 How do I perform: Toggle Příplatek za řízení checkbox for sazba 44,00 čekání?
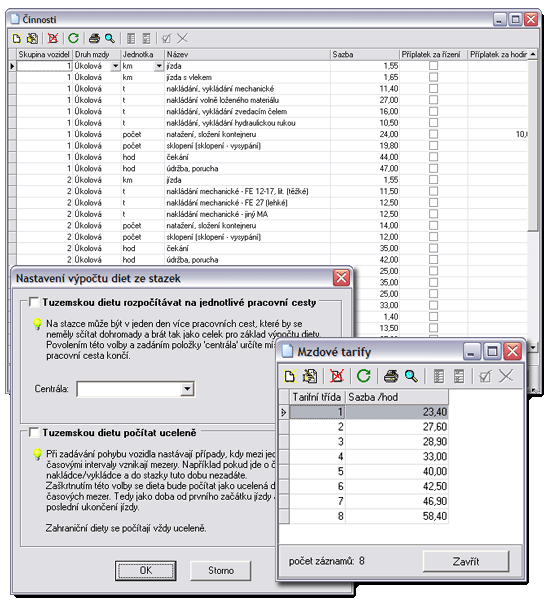point(433,157)
